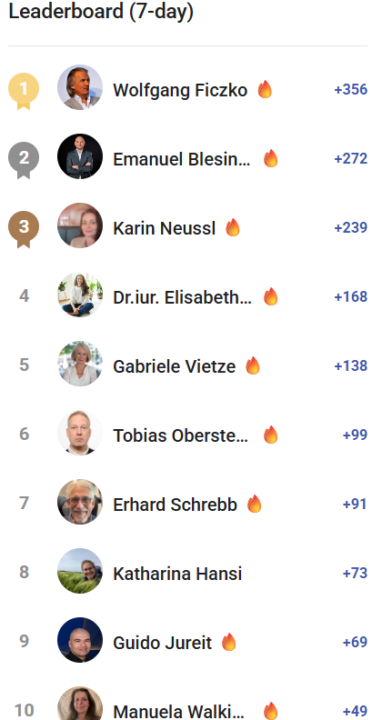Click the gold first-place medal icon

click(x=23, y=91)
